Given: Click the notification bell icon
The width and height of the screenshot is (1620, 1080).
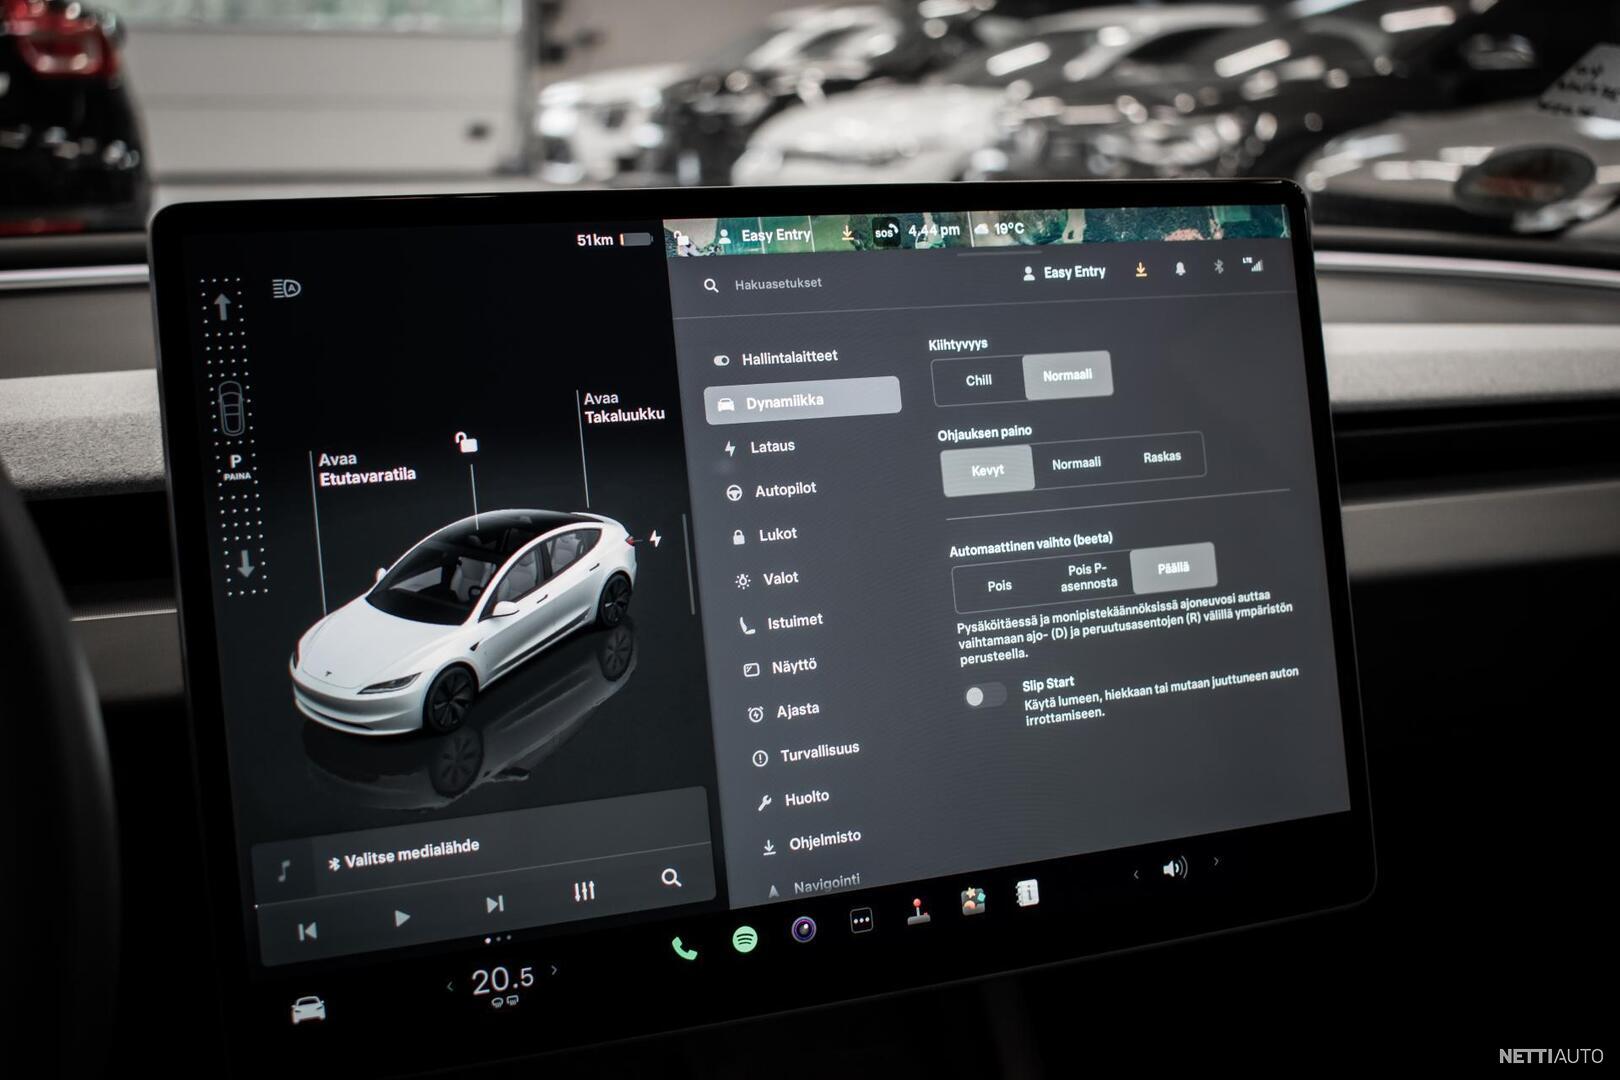Looking at the screenshot, I should coord(1180,269).
